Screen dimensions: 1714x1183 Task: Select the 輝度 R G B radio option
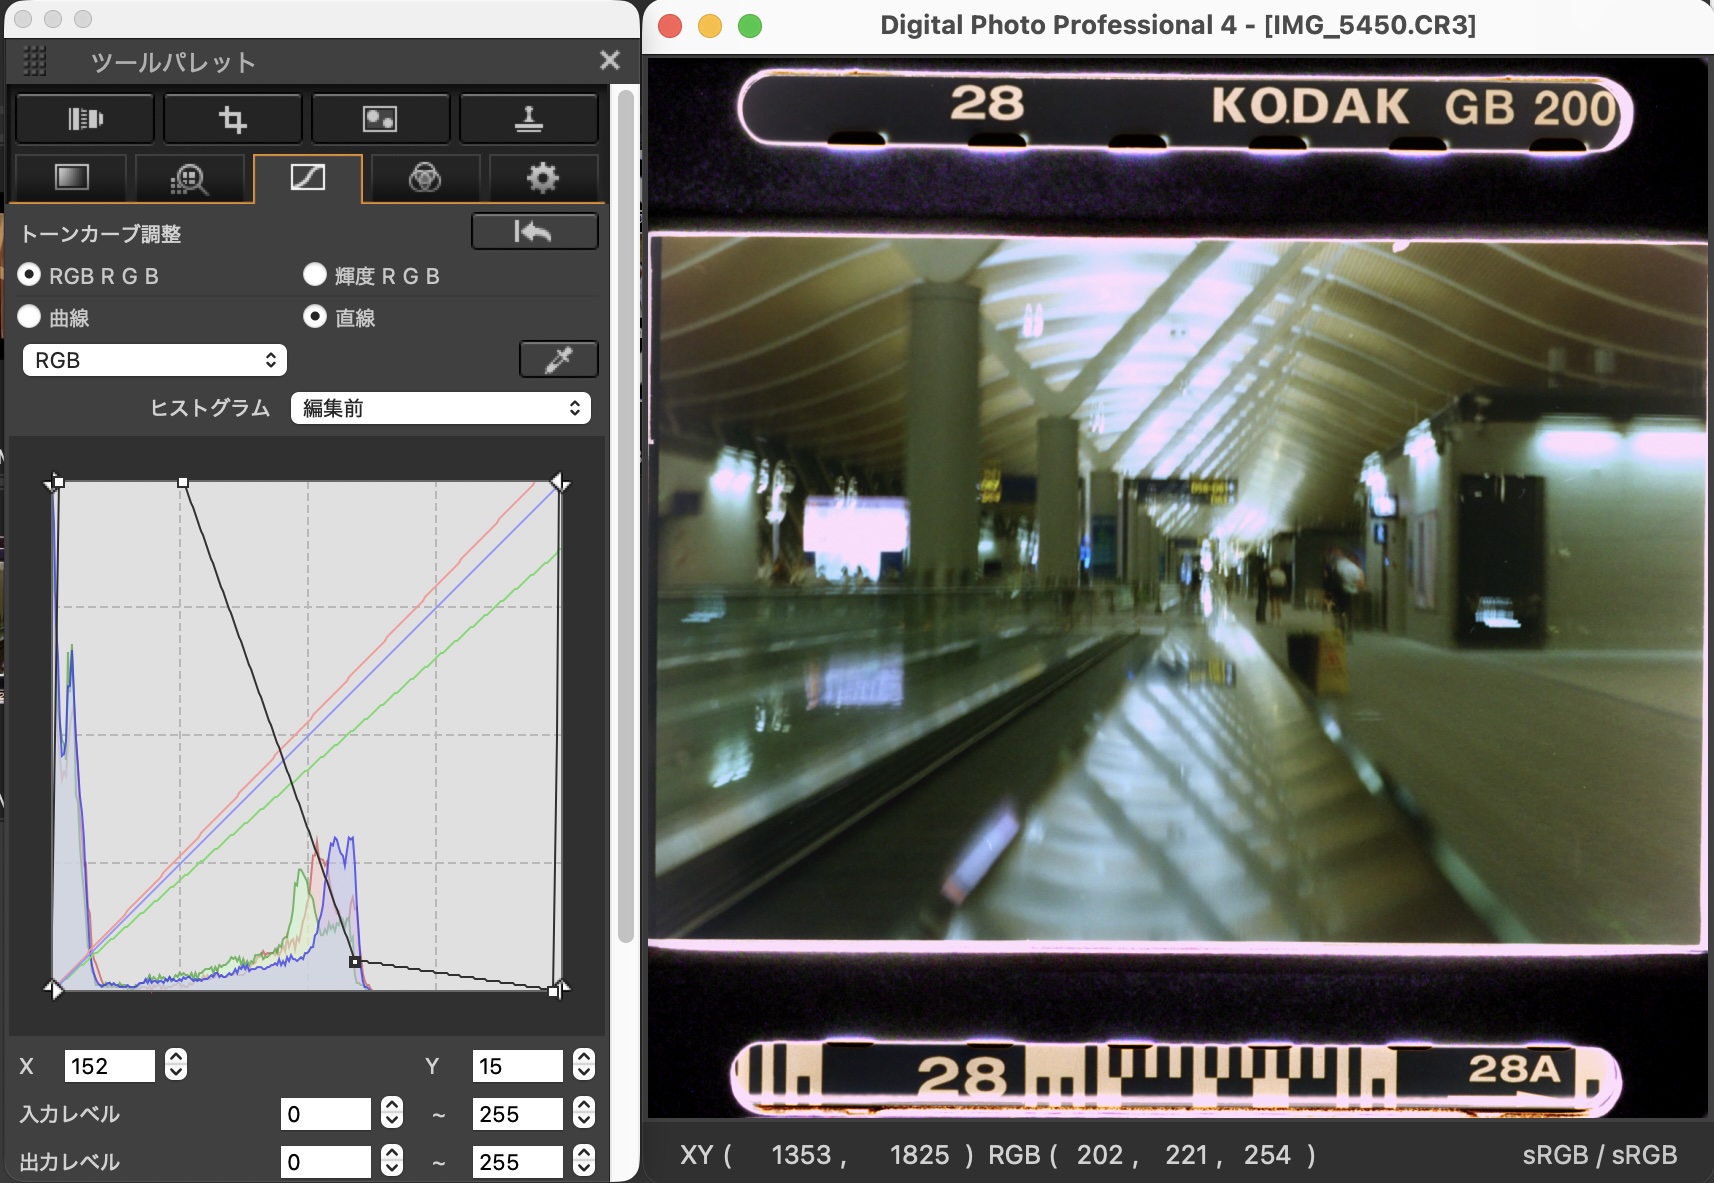tap(315, 275)
